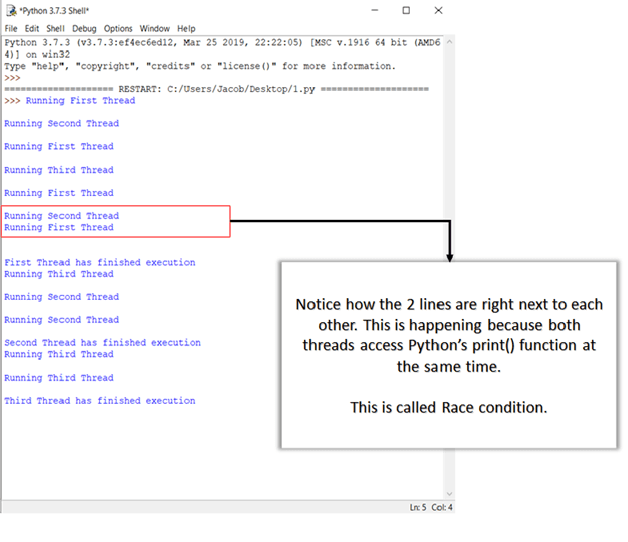
Task: Maximize the Python Shell window
Action: [406, 10]
